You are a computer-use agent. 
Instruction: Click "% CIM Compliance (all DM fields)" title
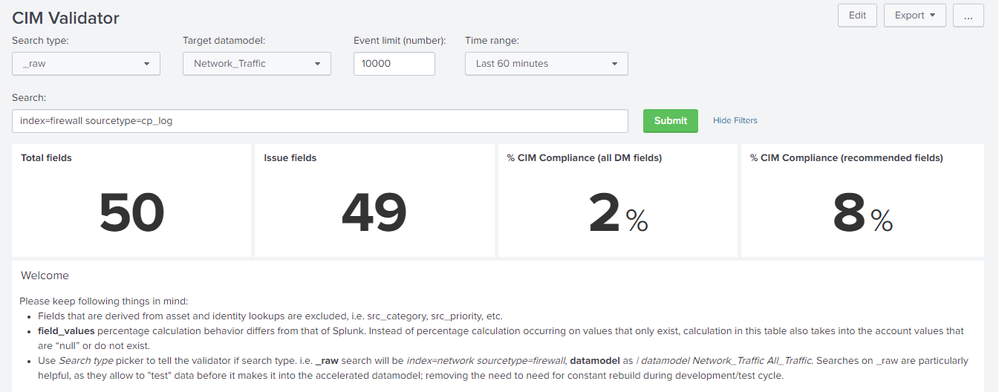584,158
